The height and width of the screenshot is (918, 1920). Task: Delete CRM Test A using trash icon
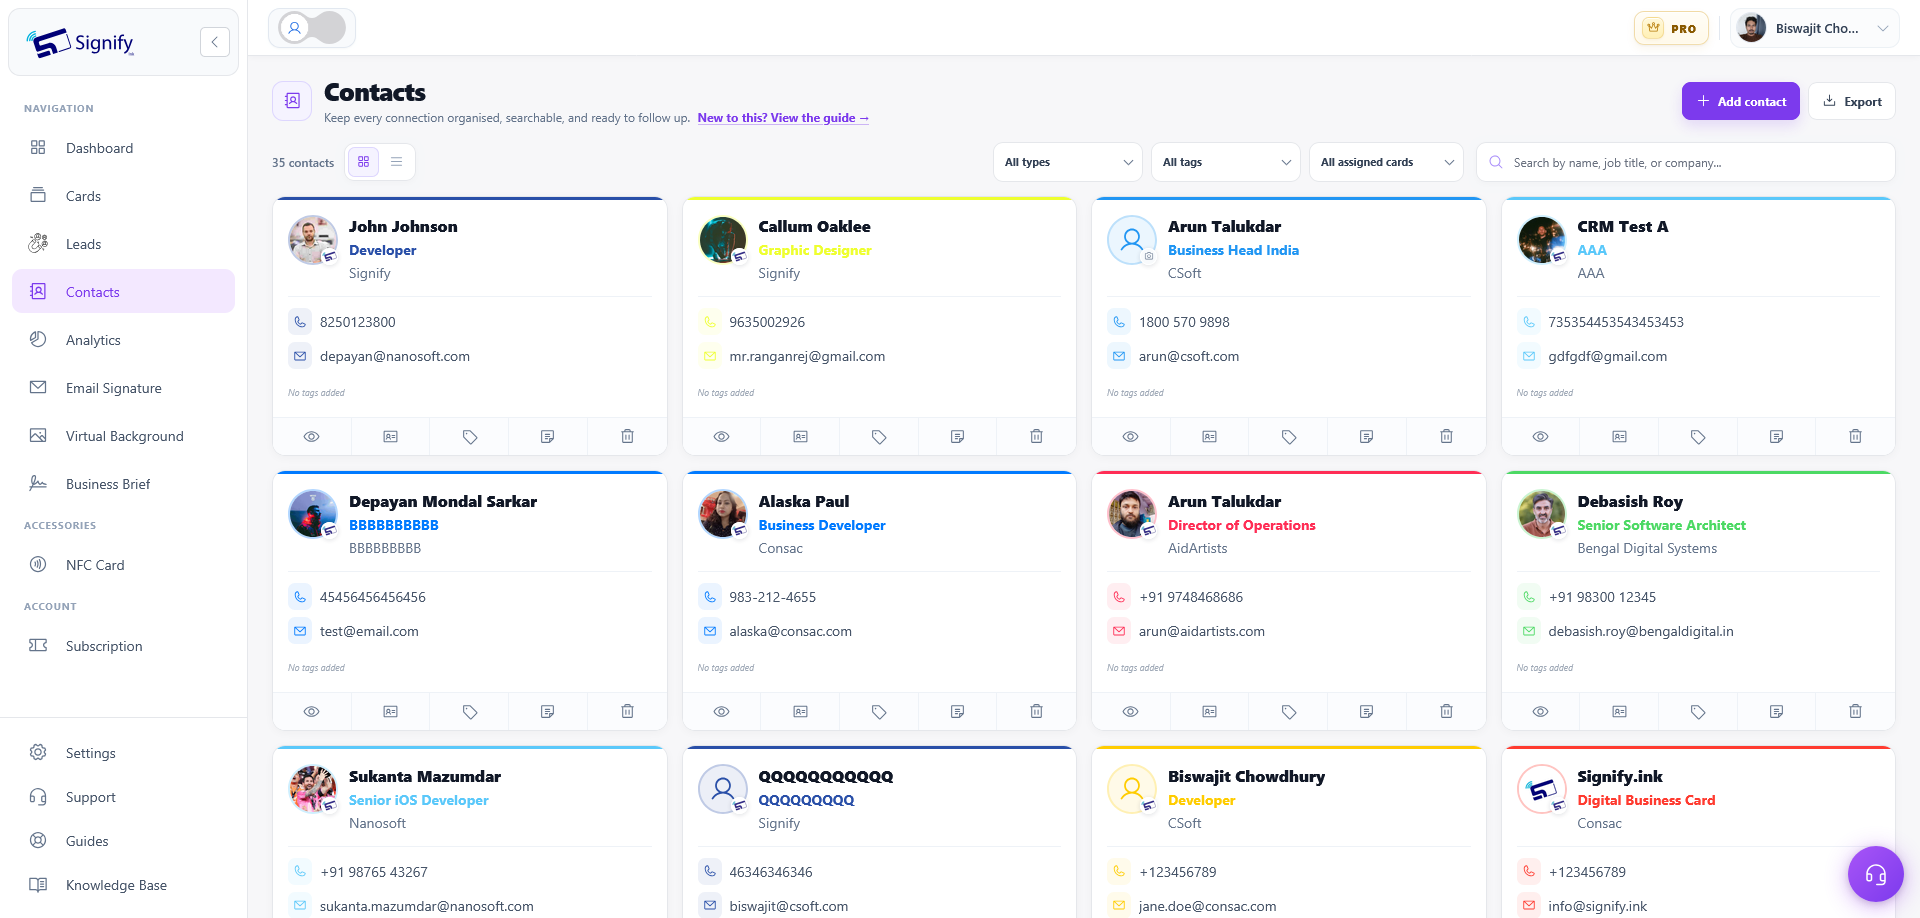tap(1855, 436)
